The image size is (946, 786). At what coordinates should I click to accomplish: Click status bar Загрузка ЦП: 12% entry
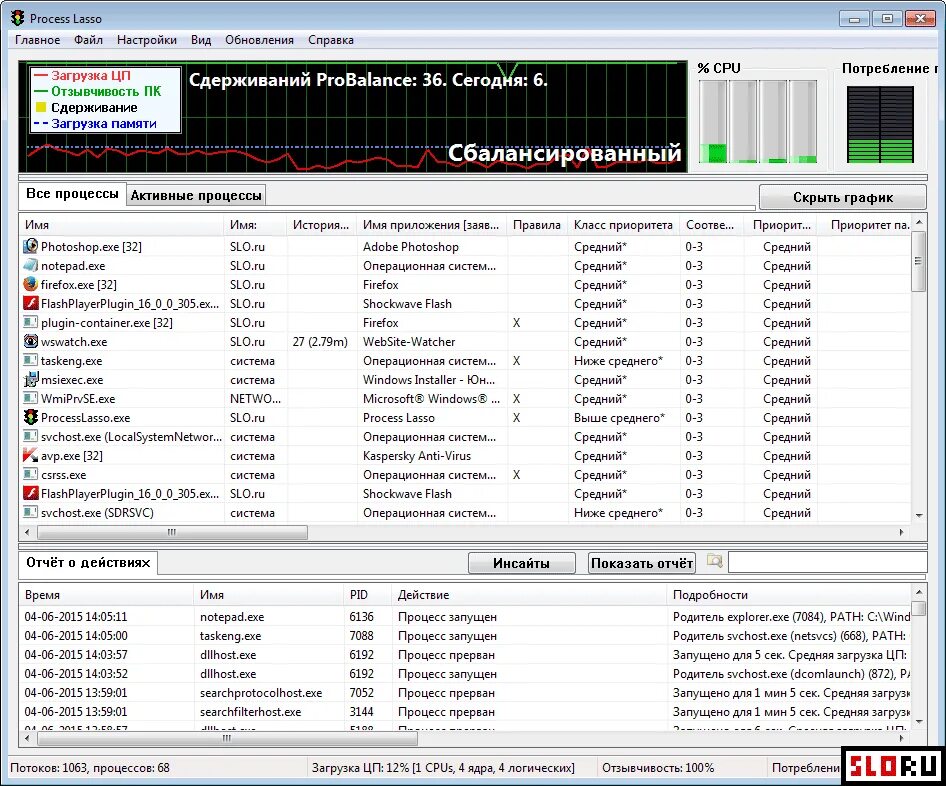443,768
